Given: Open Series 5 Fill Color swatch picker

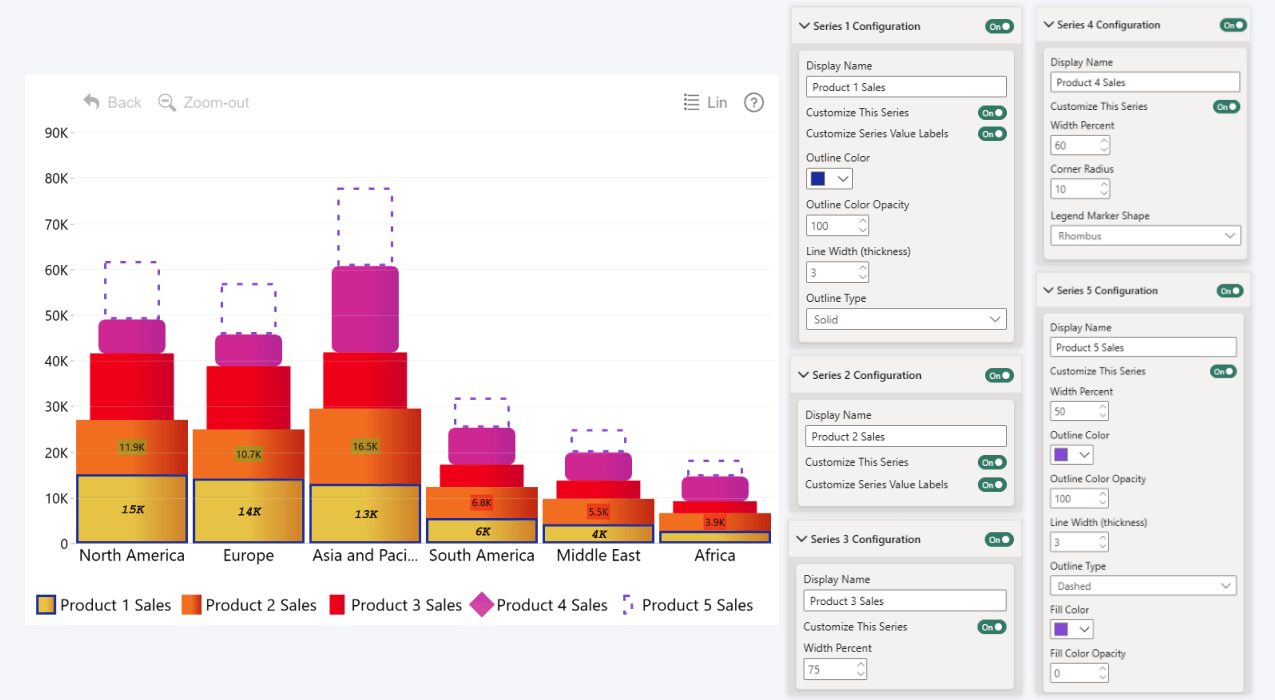Looking at the screenshot, I should pyautogui.click(x=1071, y=629).
